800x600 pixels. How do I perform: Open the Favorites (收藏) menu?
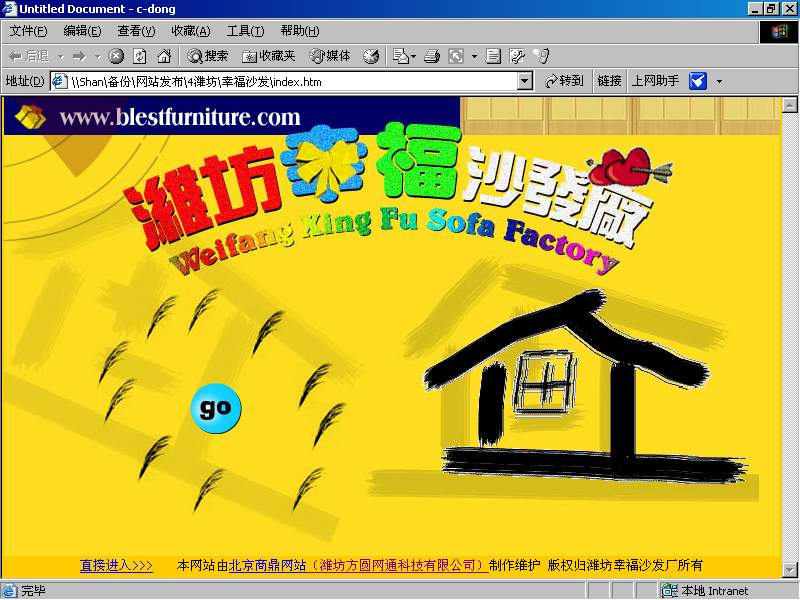(x=190, y=31)
